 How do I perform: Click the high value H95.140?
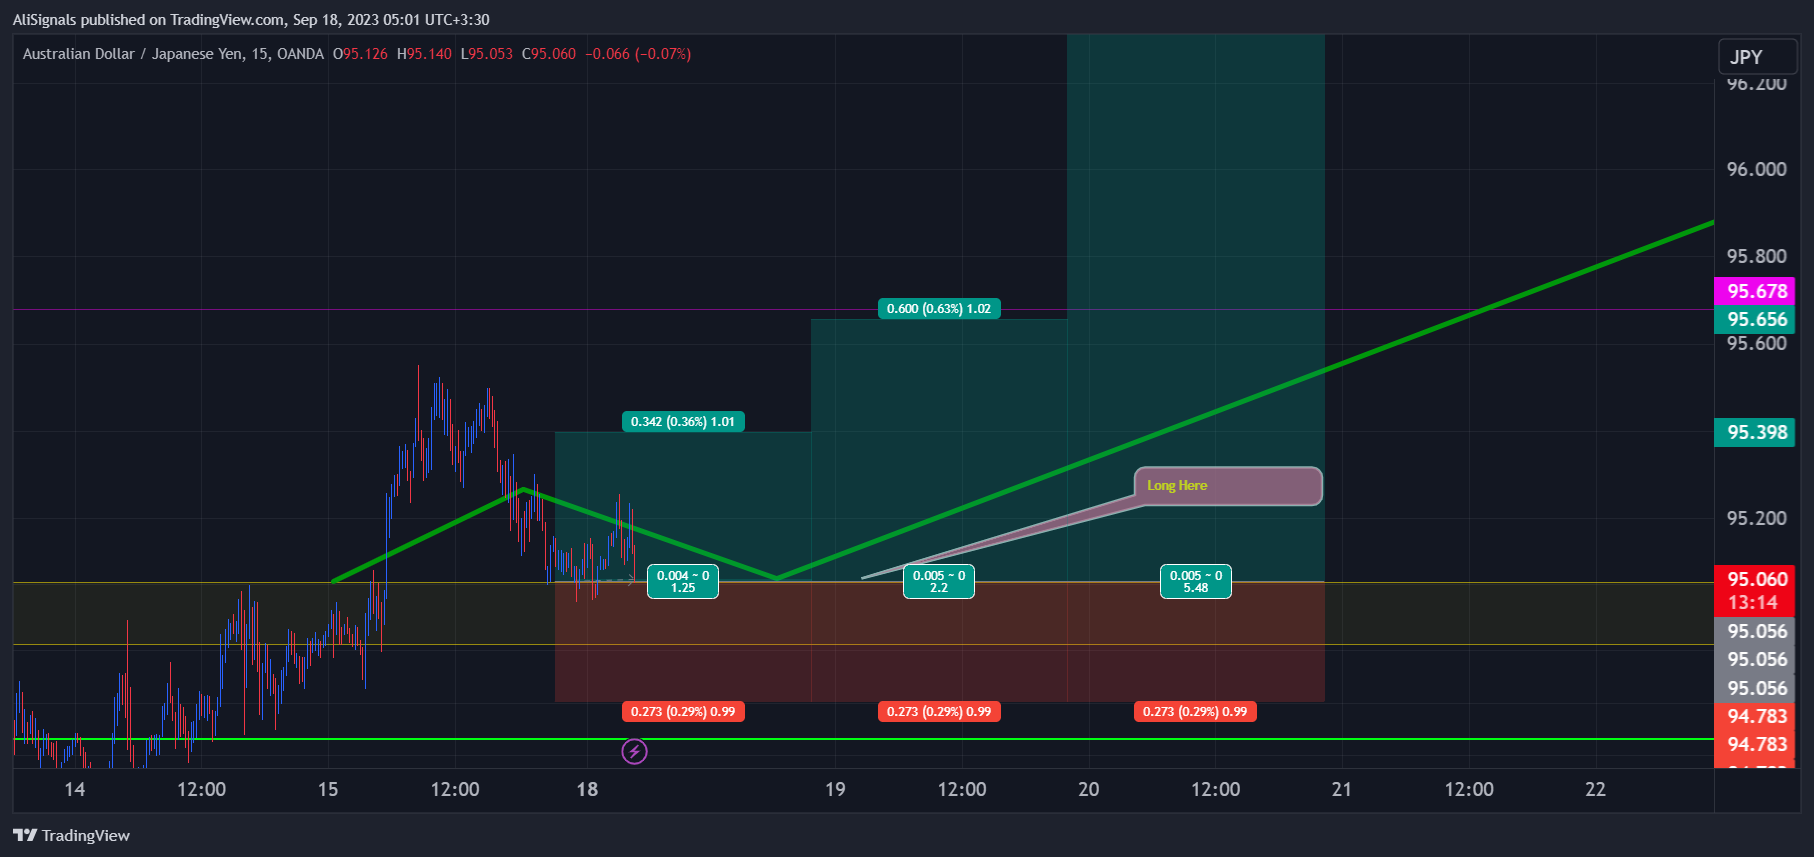coord(424,54)
